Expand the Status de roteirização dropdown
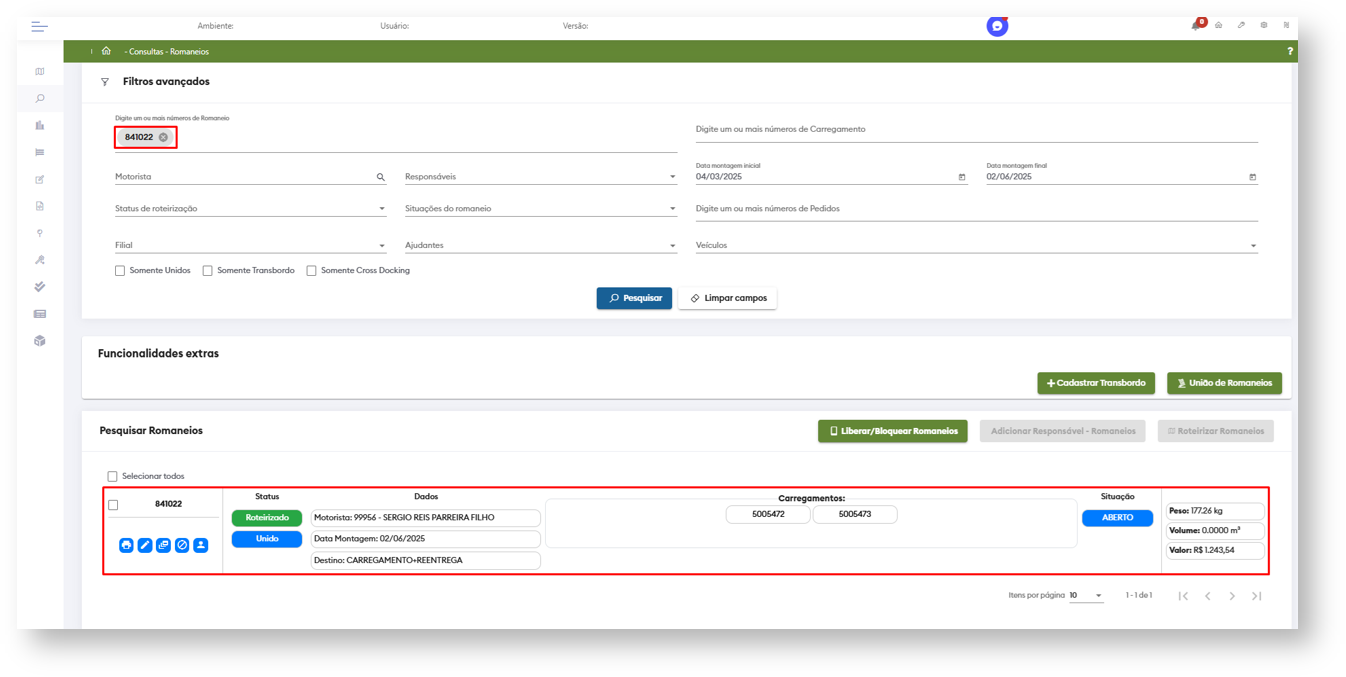This screenshot has width=1346, height=677. [x=381, y=210]
